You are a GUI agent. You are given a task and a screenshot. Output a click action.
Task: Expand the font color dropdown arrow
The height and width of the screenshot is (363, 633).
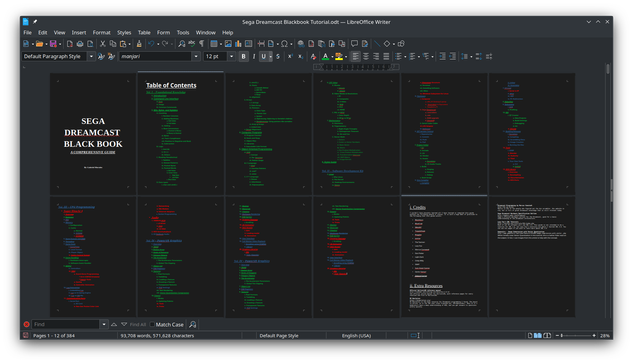pos(332,57)
